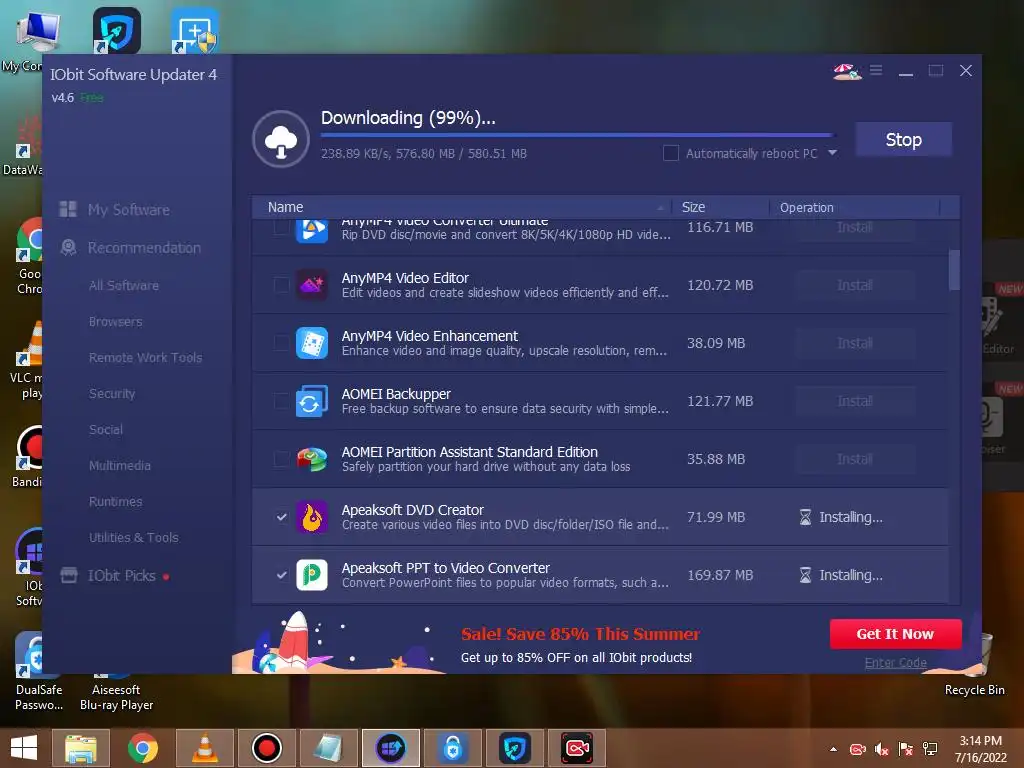Viewport: 1024px width, 768px height.
Task: Open My Software section
Action: click(x=129, y=210)
